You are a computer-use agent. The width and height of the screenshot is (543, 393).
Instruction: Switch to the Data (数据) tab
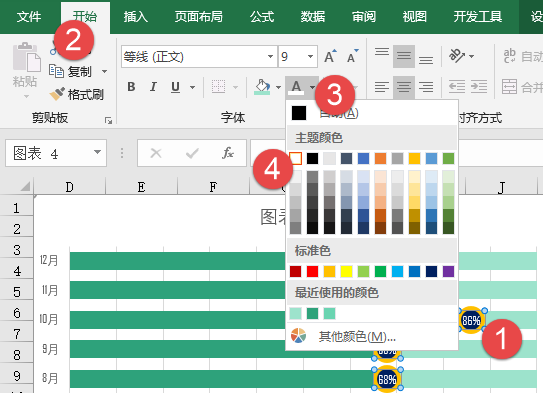click(313, 17)
